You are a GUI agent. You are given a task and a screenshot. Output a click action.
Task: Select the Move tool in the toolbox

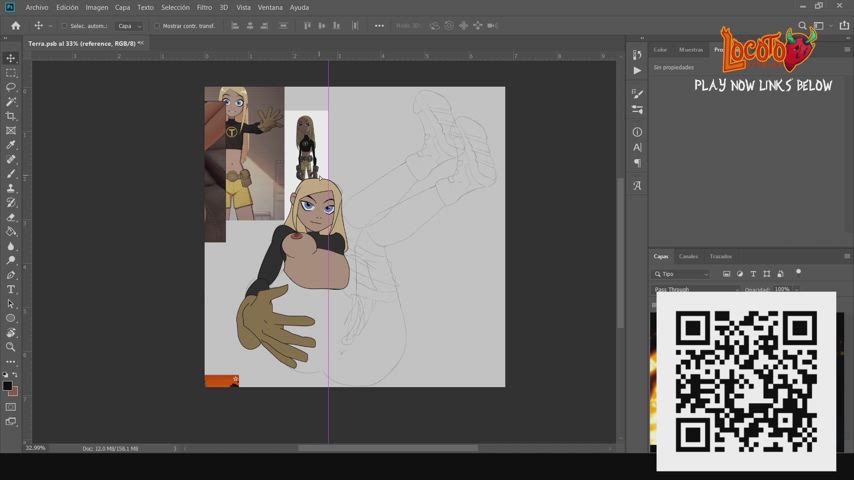(x=10, y=58)
